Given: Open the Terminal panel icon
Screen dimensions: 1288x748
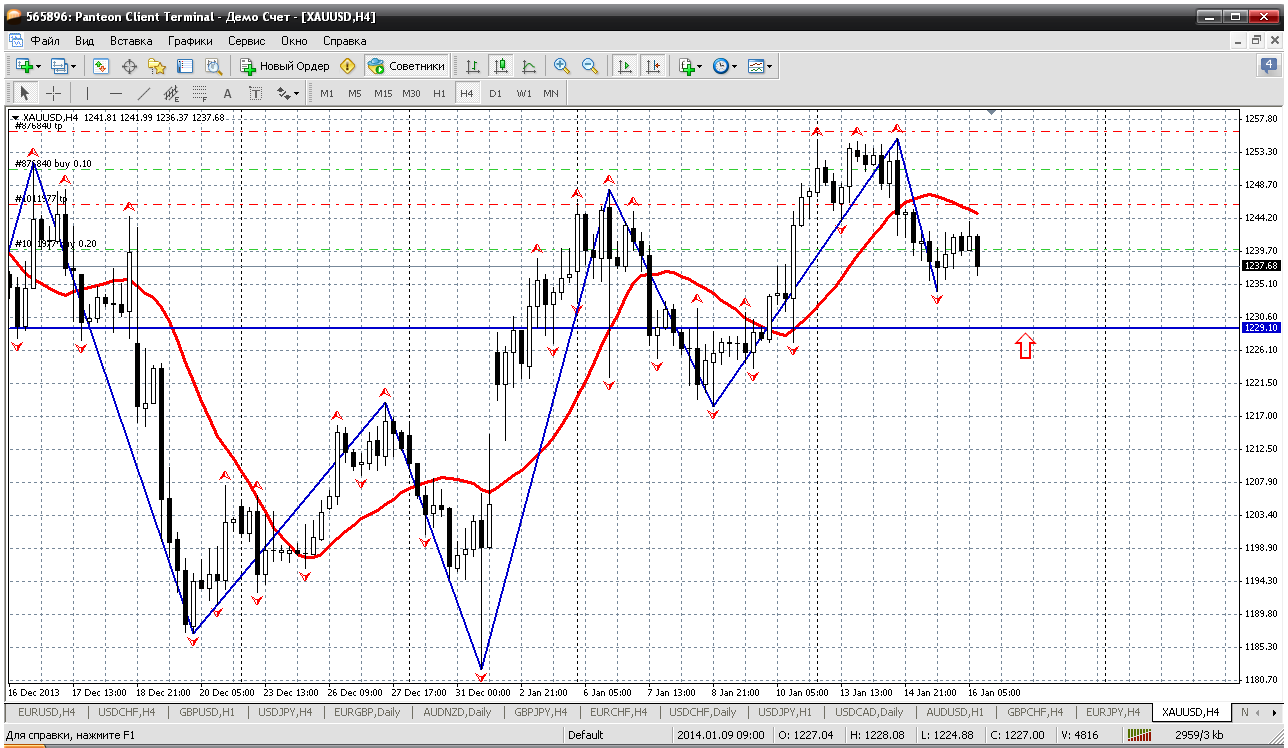Looking at the screenshot, I should (x=185, y=66).
